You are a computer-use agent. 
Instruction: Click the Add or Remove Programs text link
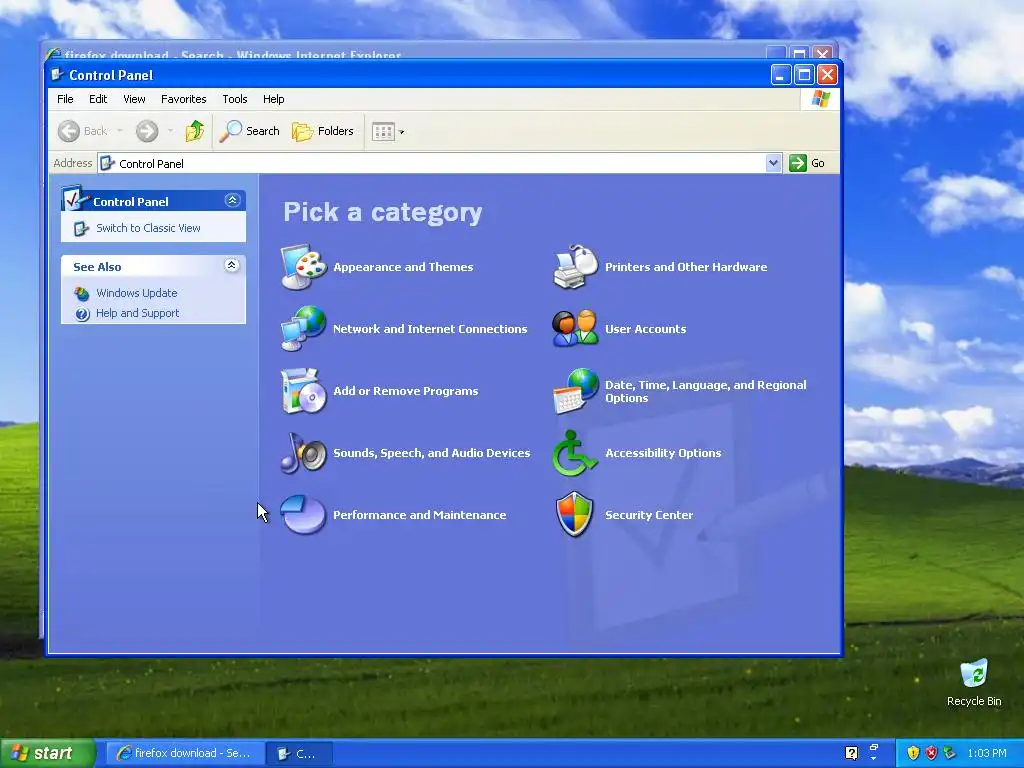tap(406, 391)
